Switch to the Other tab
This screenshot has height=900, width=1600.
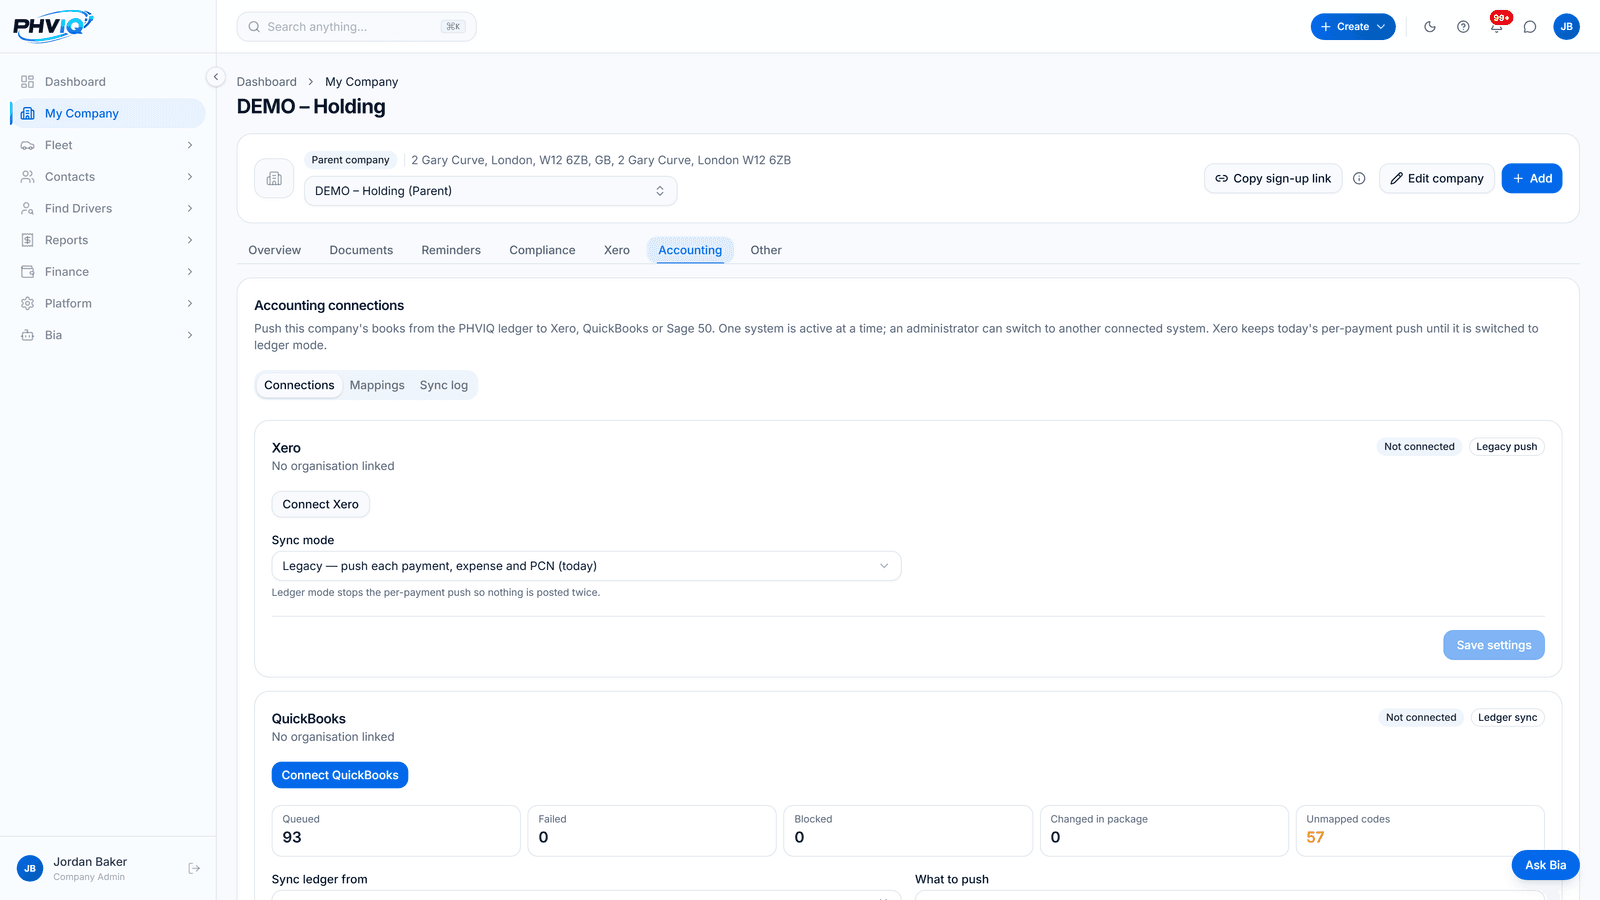pos(766,250)
